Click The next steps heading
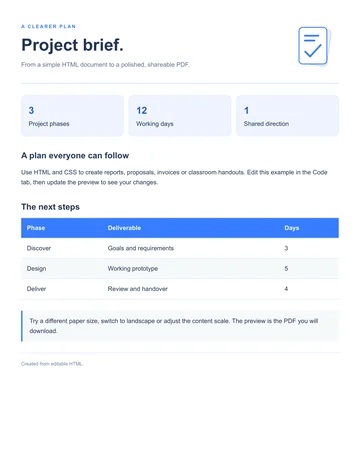 click(x=50, y=207)
